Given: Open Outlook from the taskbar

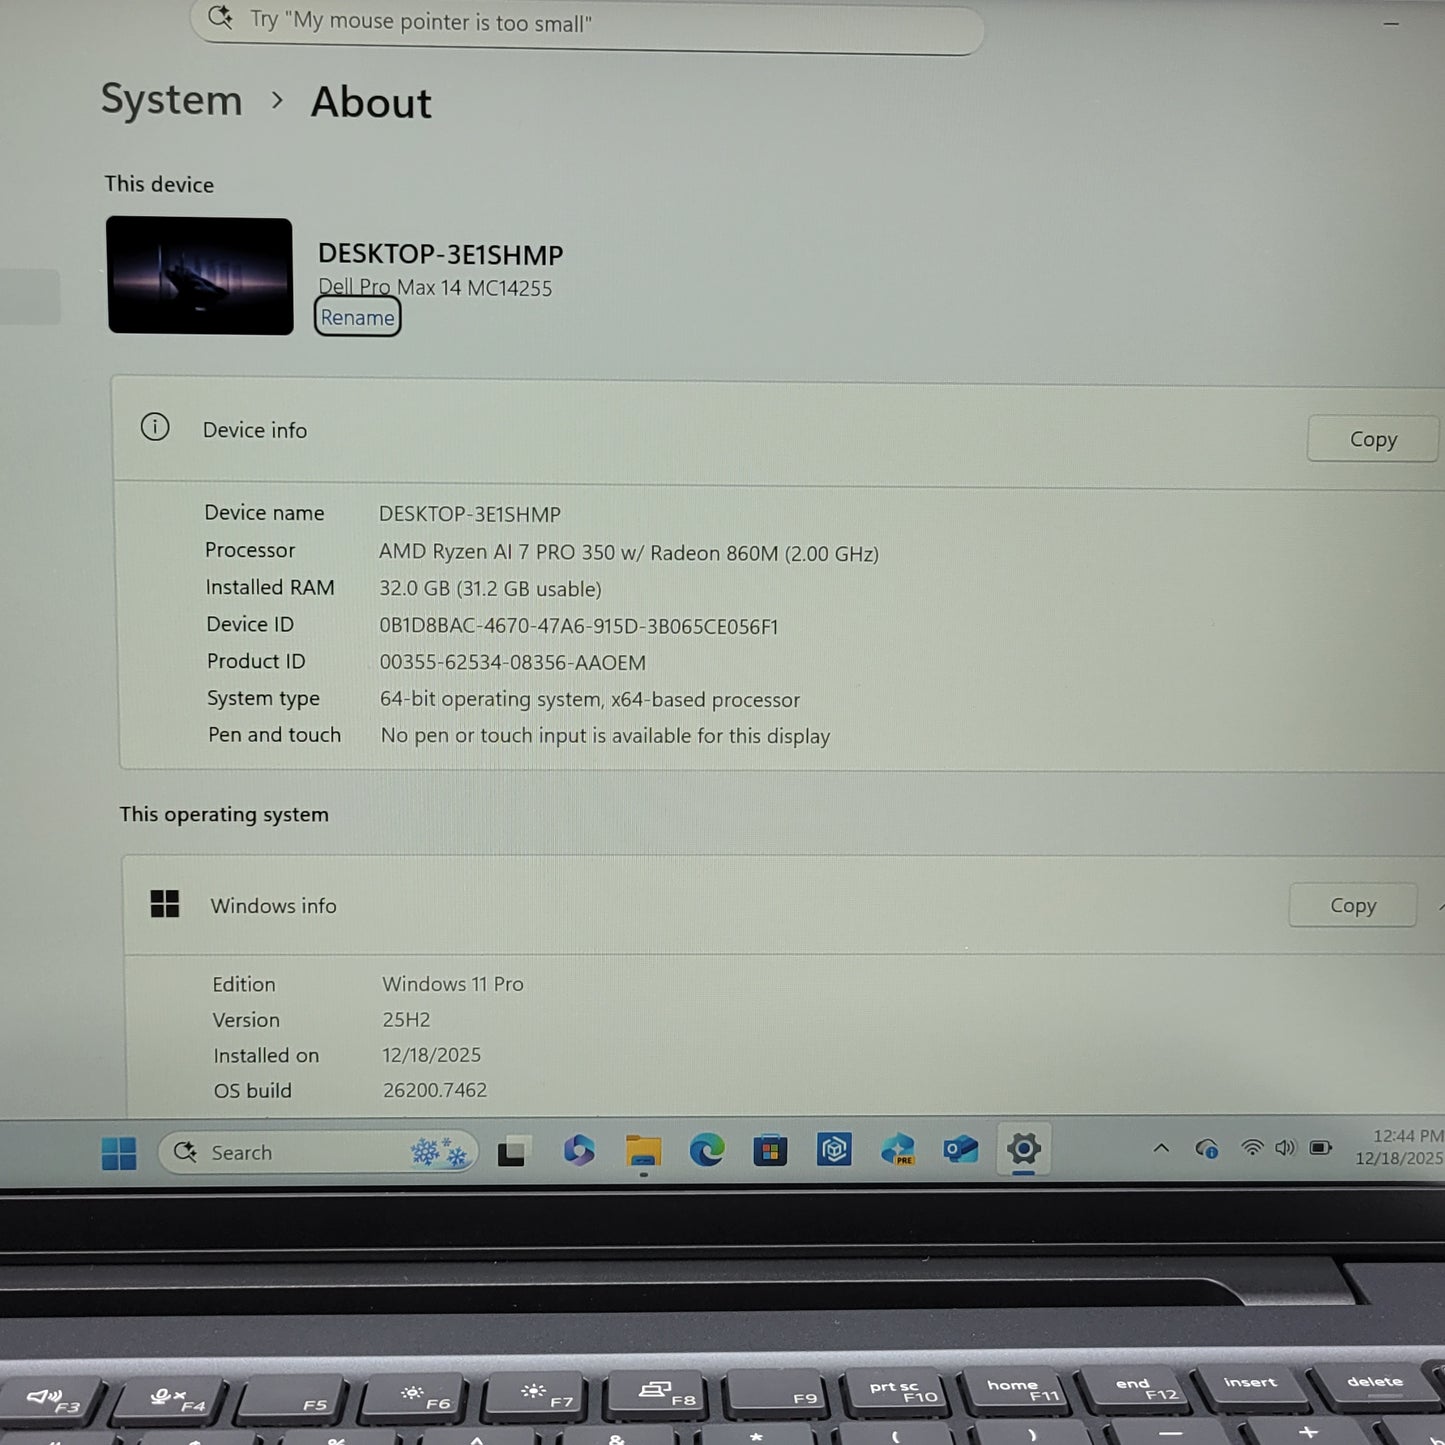Looking at the screenshot, I should point(961,1152).
